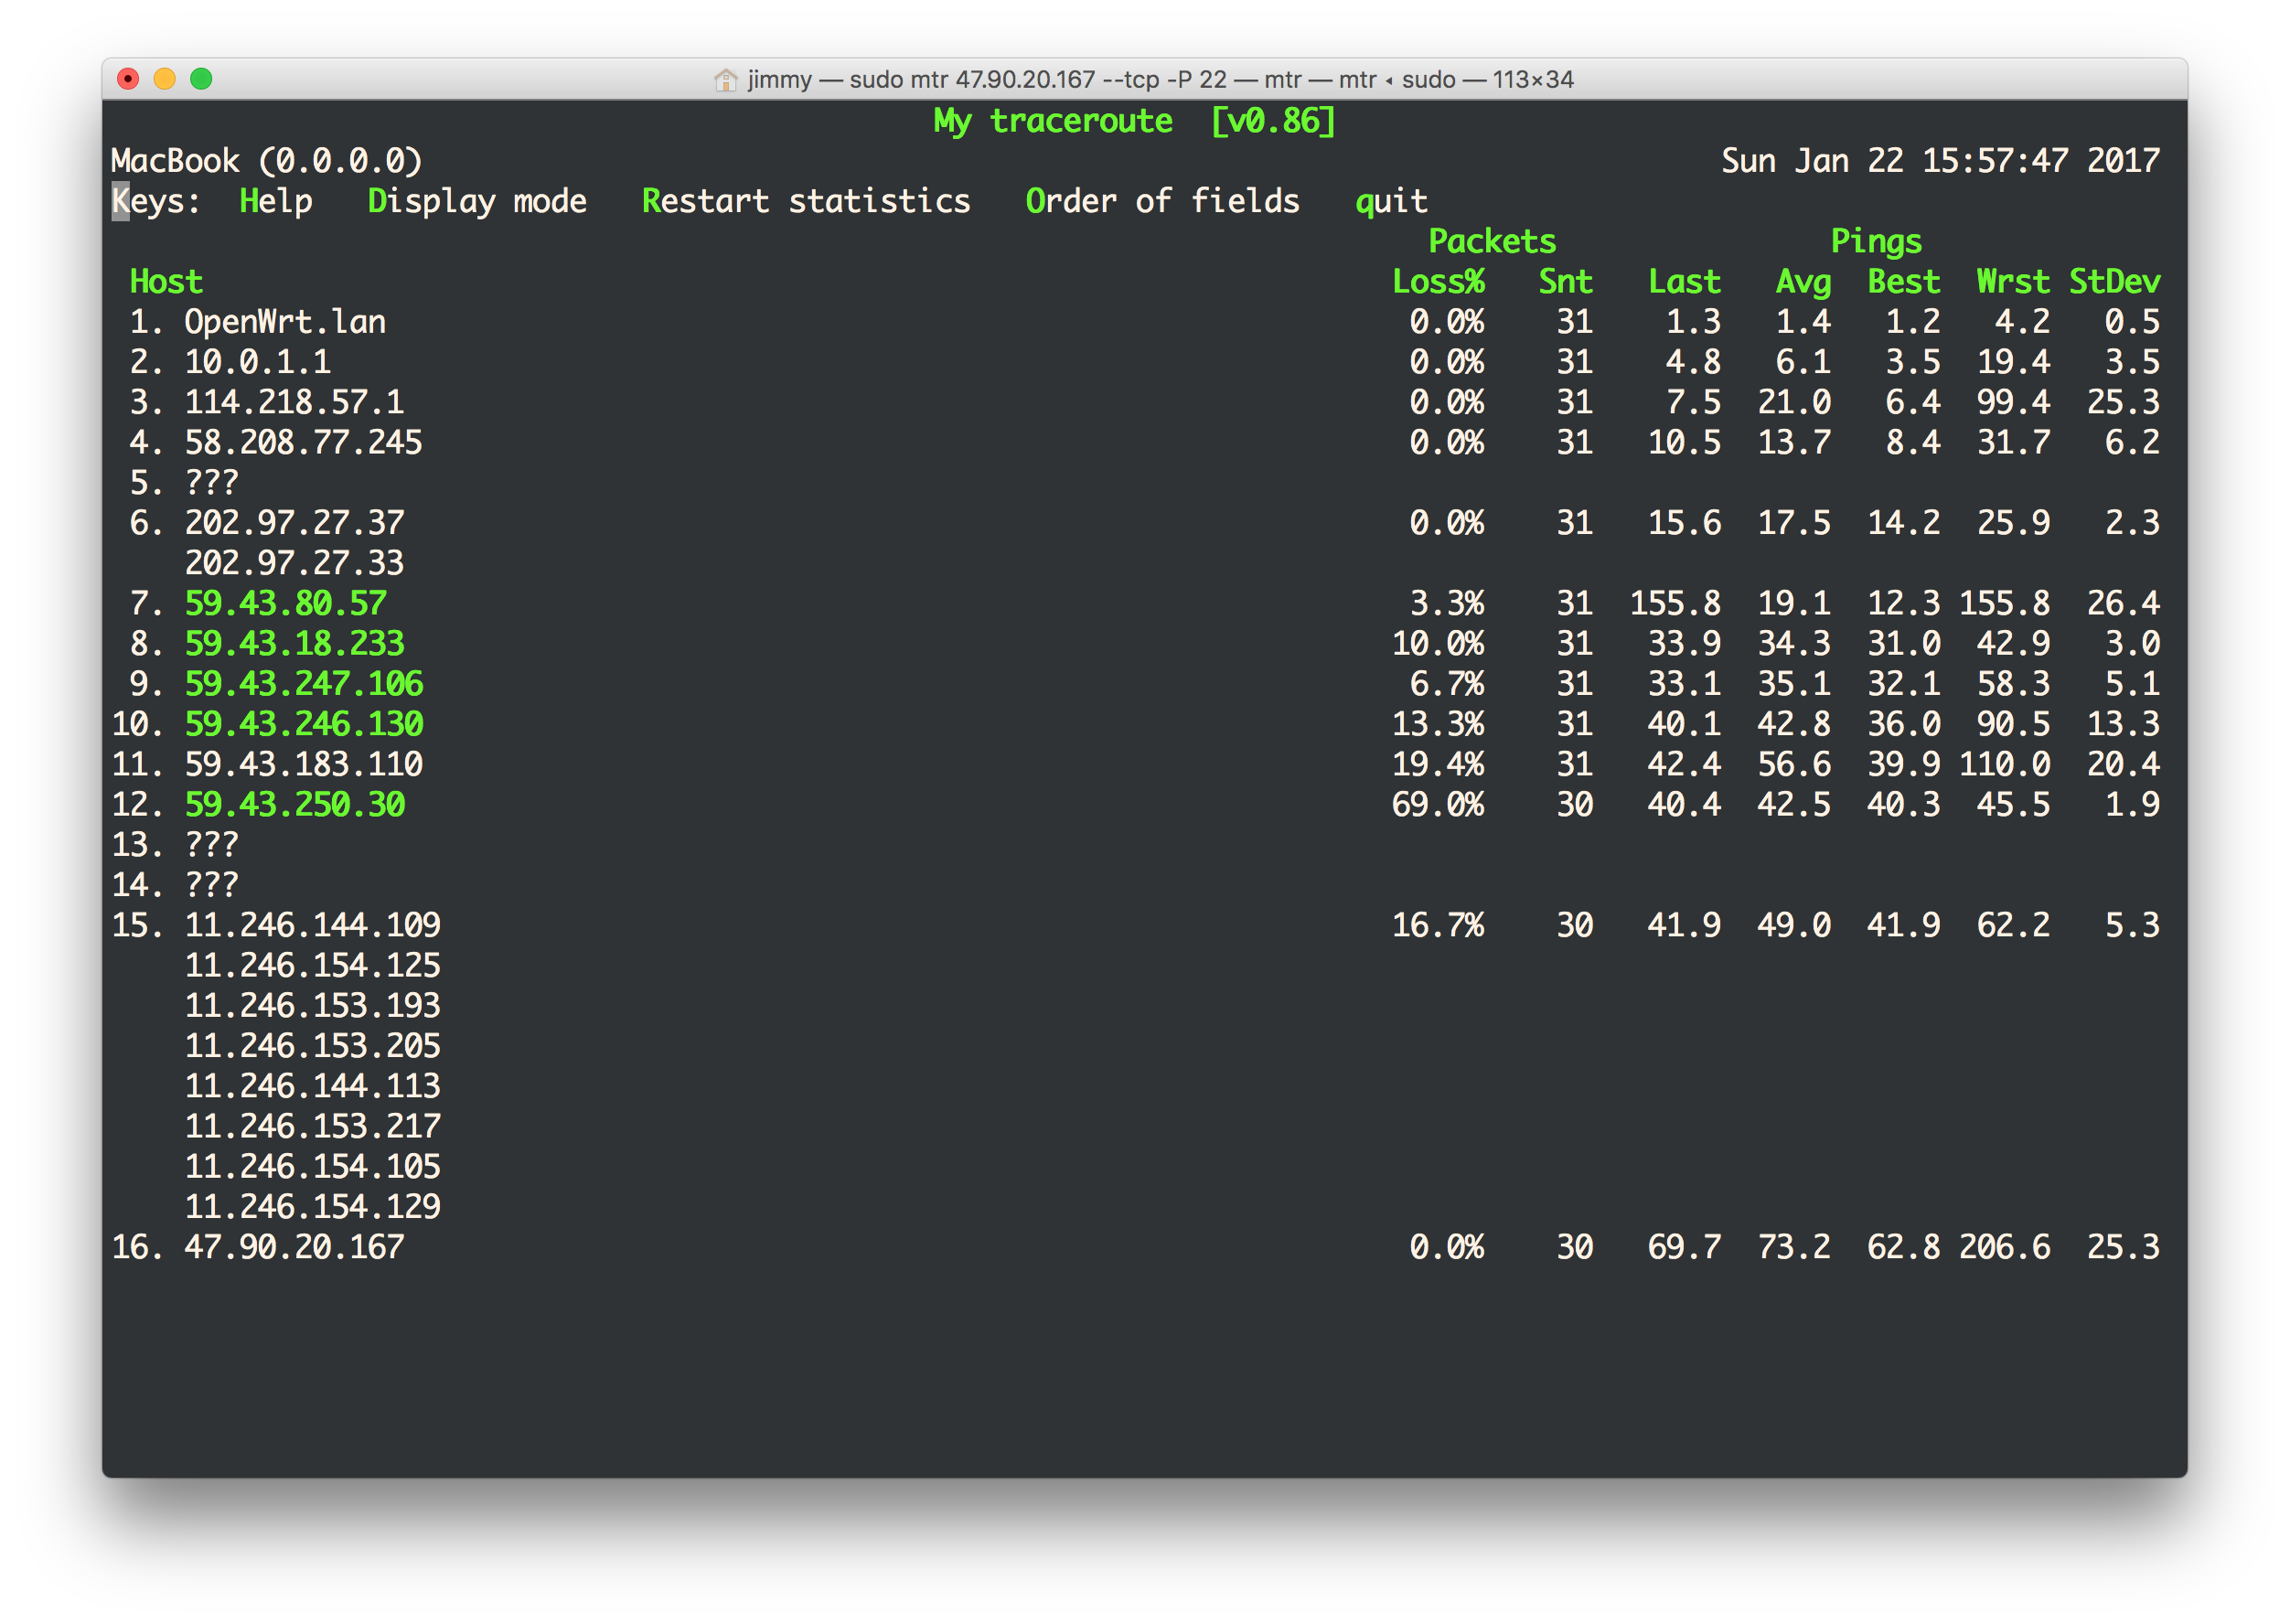Image resolution: width=2290 pixels, height=1624 pixels.
Task: Click green host 59.43.250.30
Action: click(295, 804)
